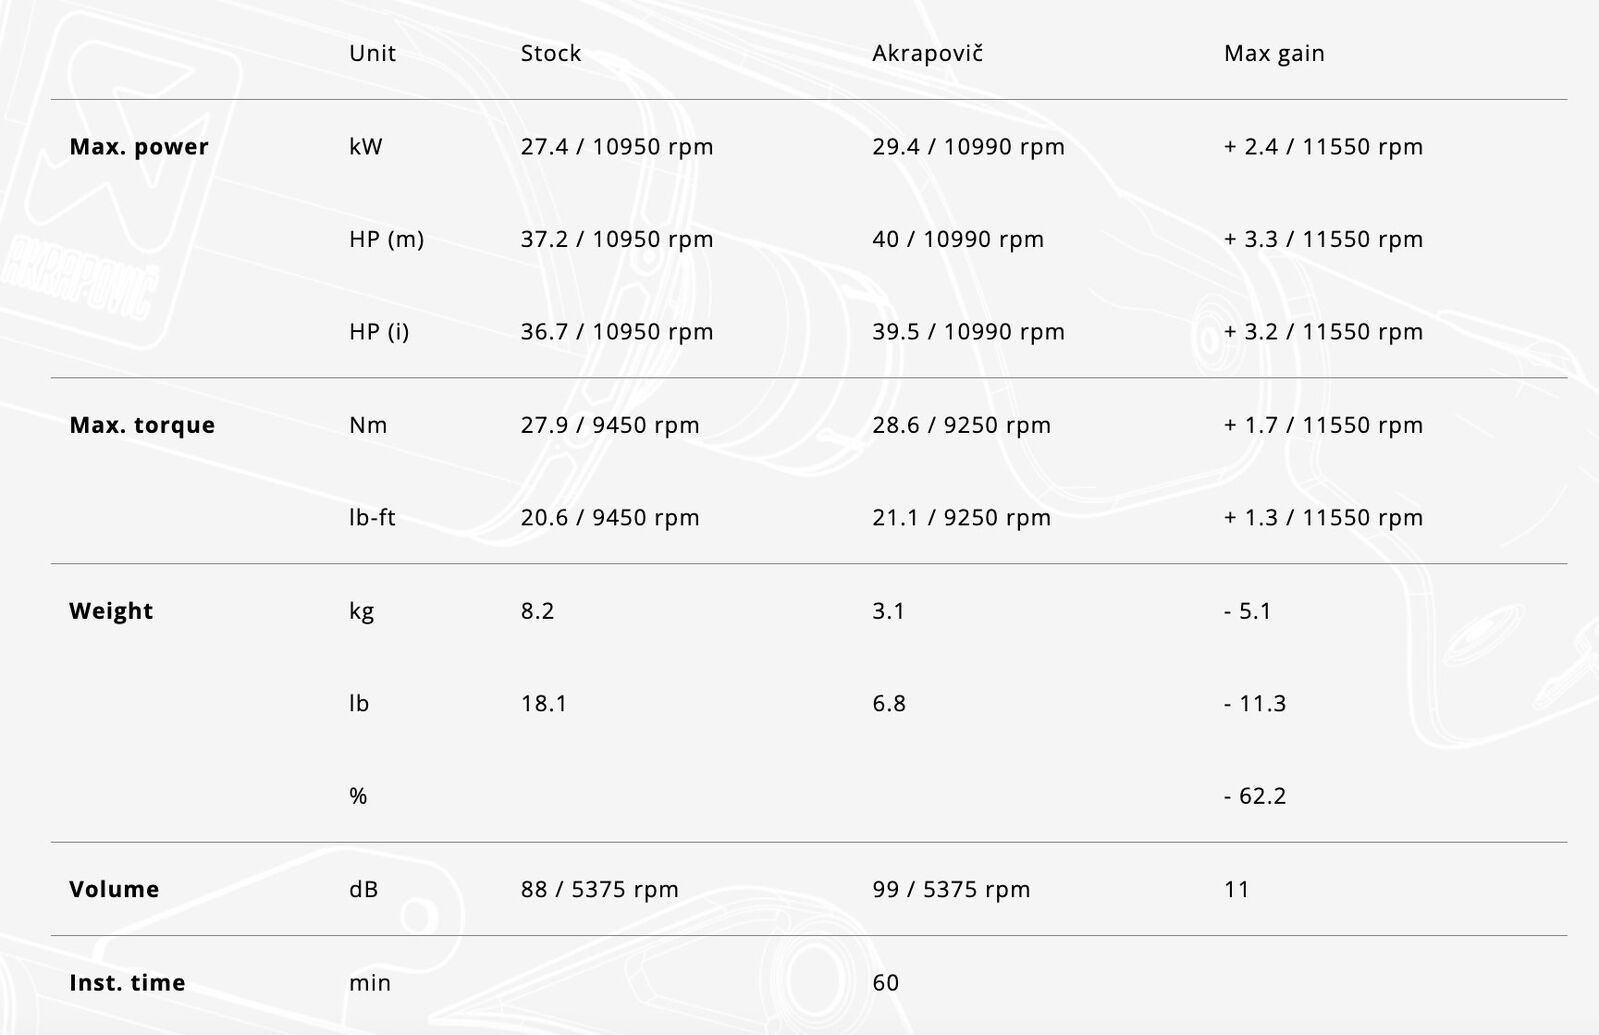The image size is (1599, 1035).
Task: Click Akrapovič power 29.4 / 10990 rpm
Action: (968, 147)
